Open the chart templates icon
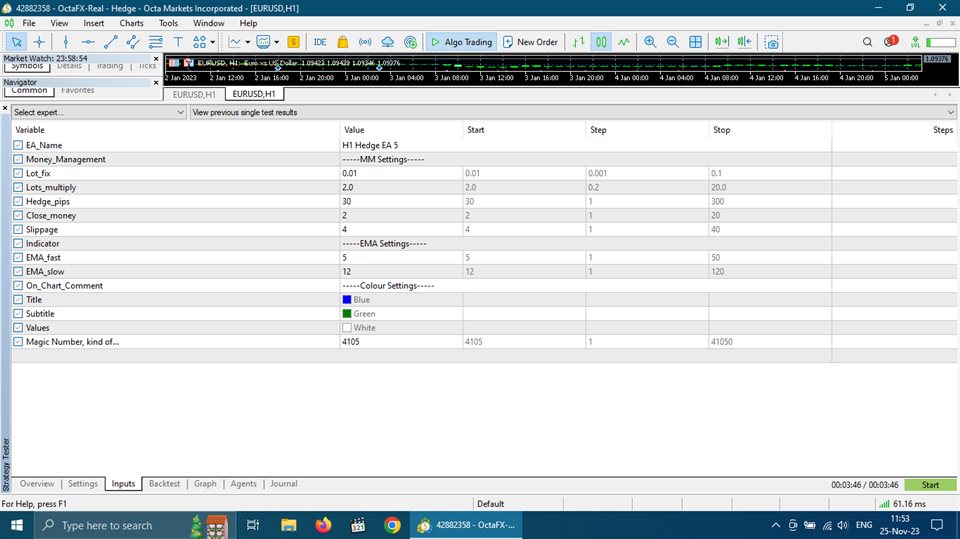 point(263,42)
